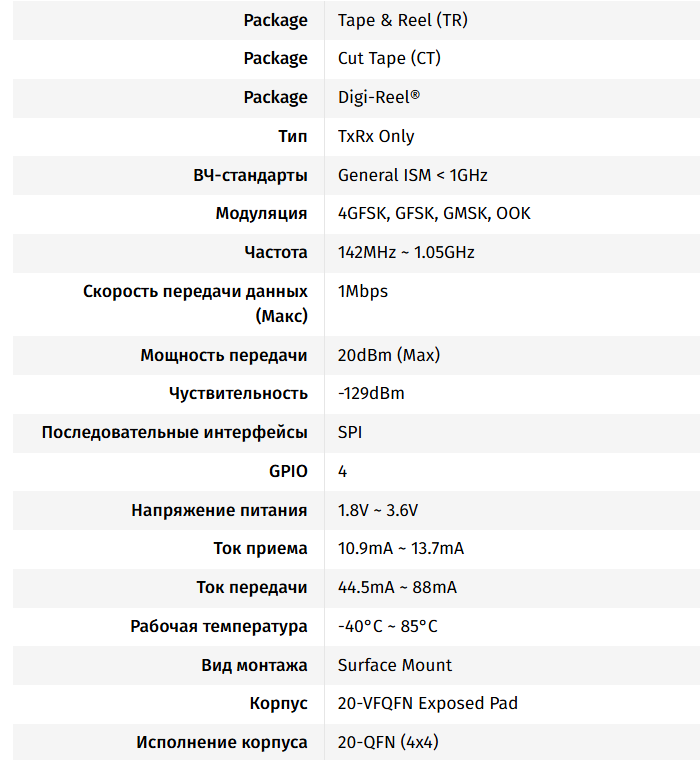The height and width of the screenshot is (760, 700).
Task: Select the 4GFSK, GFSK, GMSK, OOK text
Action: (434, 214)
